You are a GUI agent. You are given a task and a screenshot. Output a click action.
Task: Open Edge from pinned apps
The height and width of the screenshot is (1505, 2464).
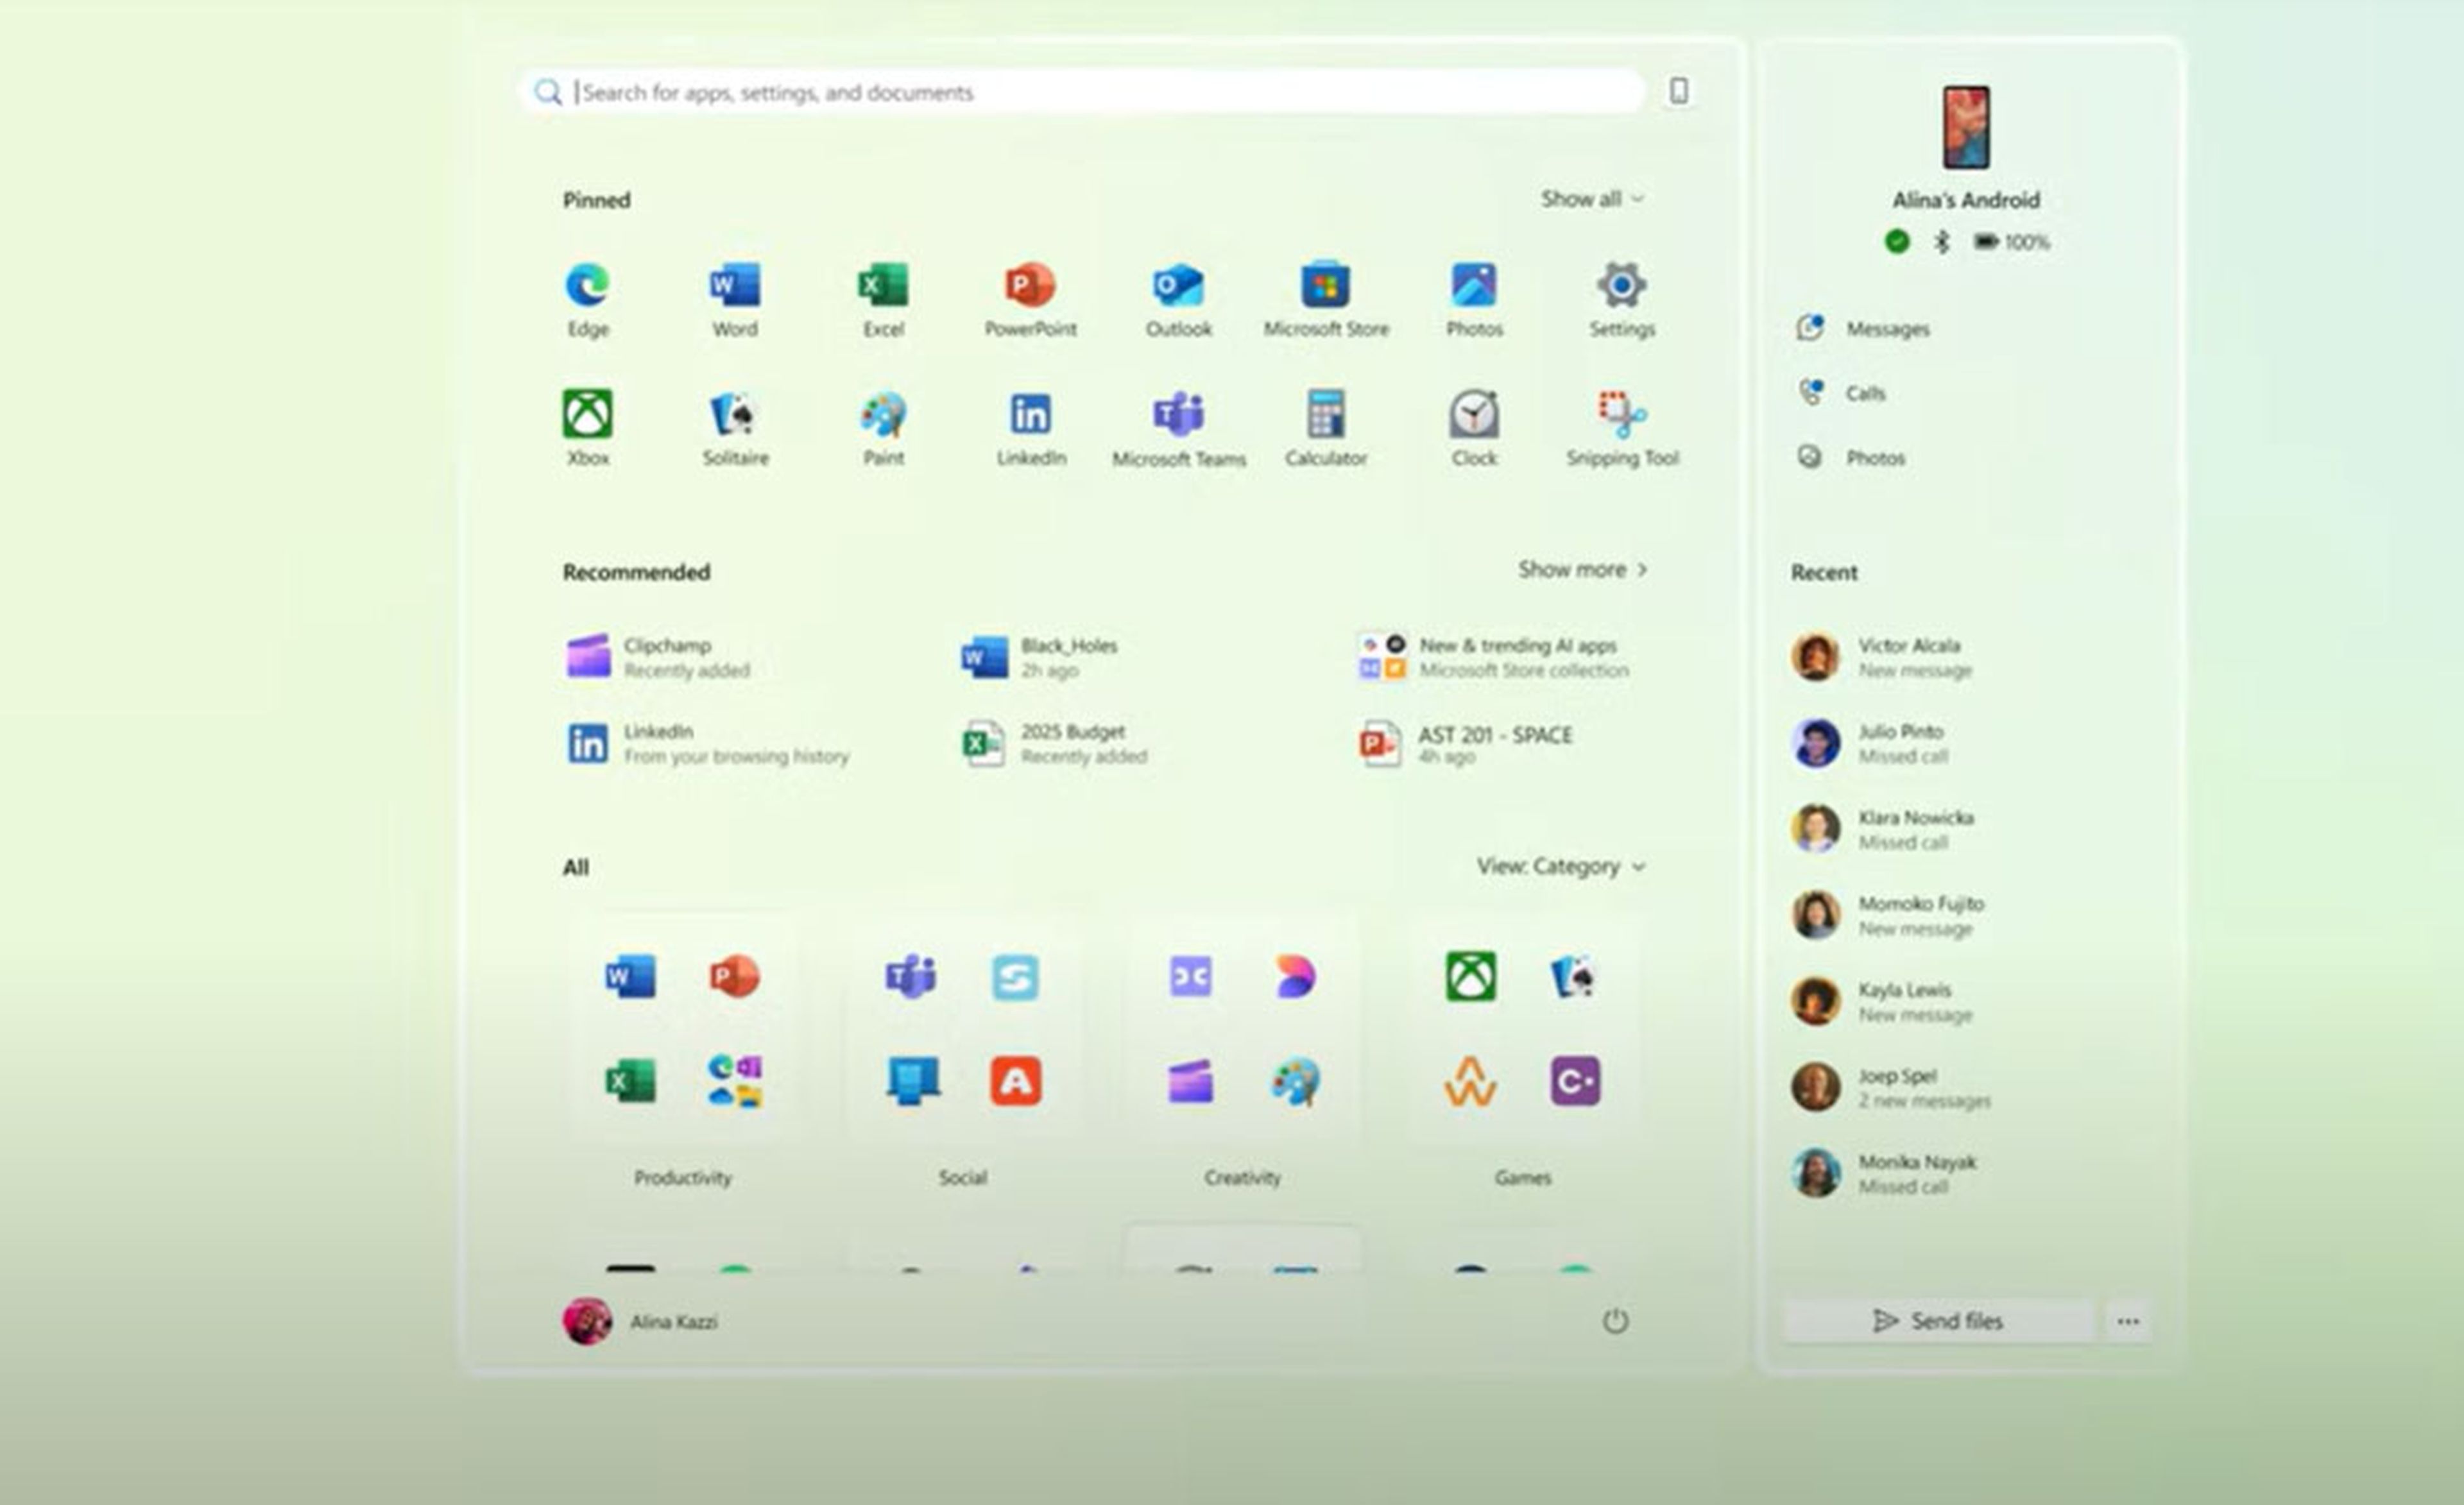(588, 299)
